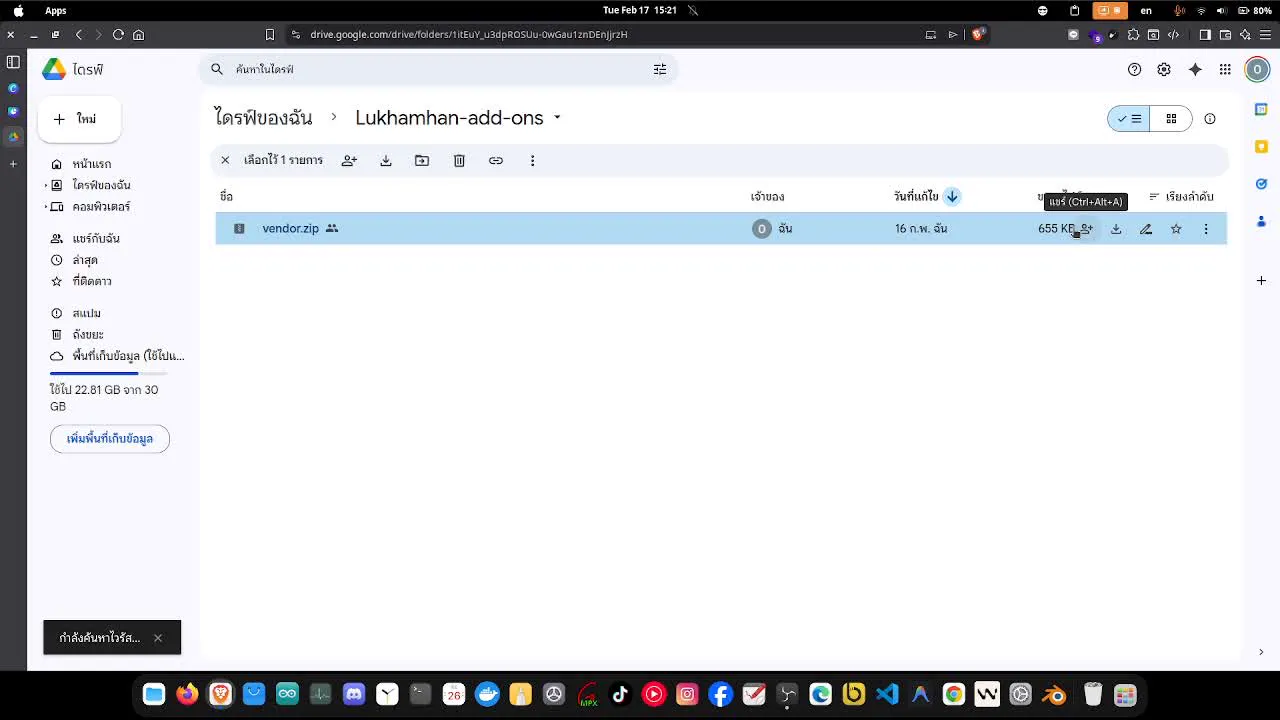The height and width of the screenshot is (720, 1280).
Task: Dismiss the bottom-left notification toast
Action: (x=158, y=638)
